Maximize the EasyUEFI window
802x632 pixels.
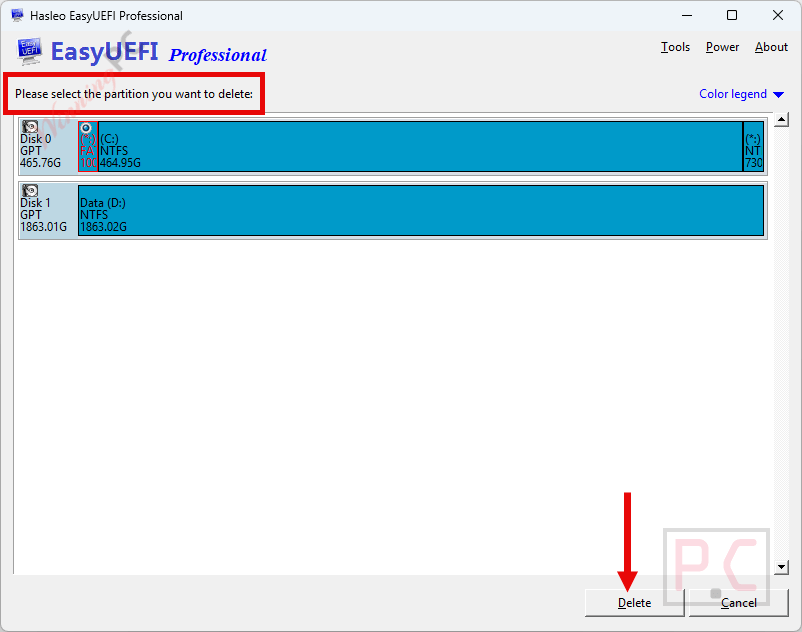point(732,15)
